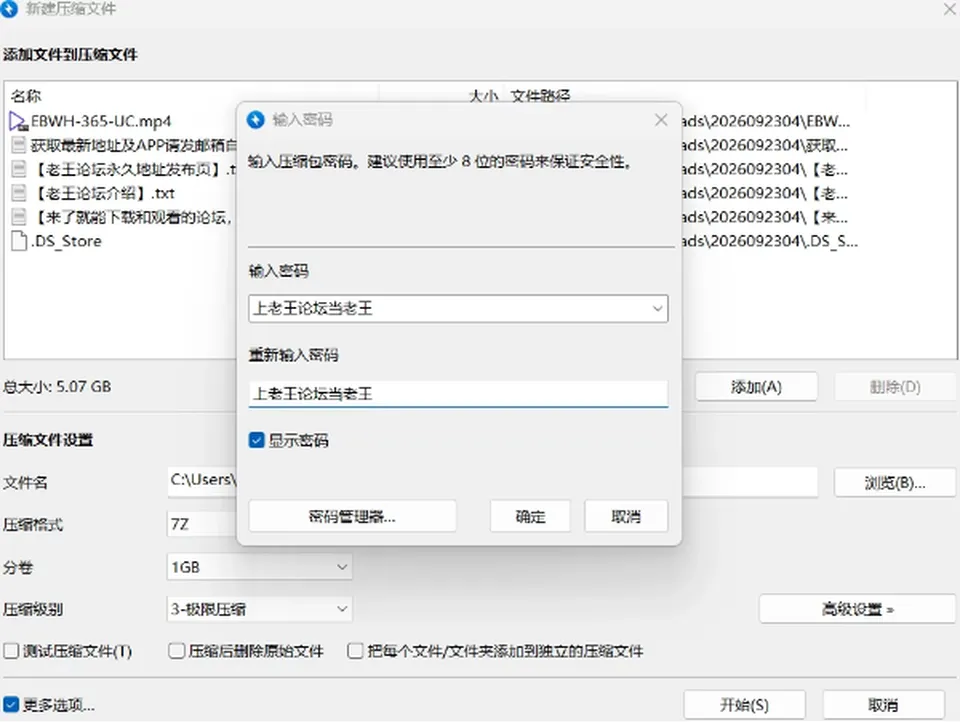Click the 文件名 path input field
960x723 pixels.
coord(492,482)
